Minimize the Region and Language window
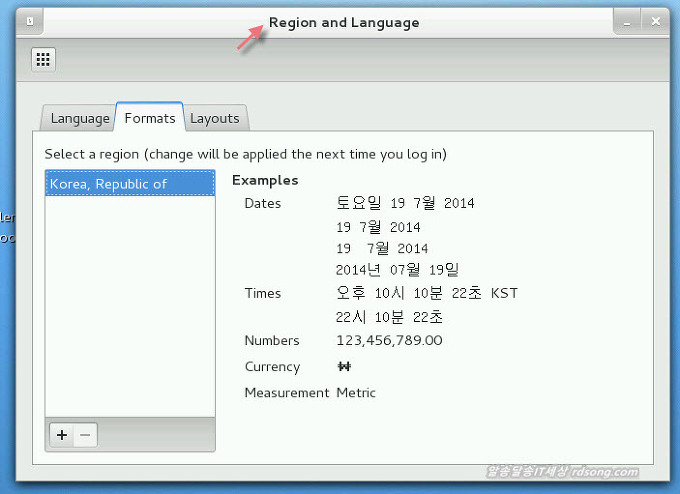 [627, 21]
